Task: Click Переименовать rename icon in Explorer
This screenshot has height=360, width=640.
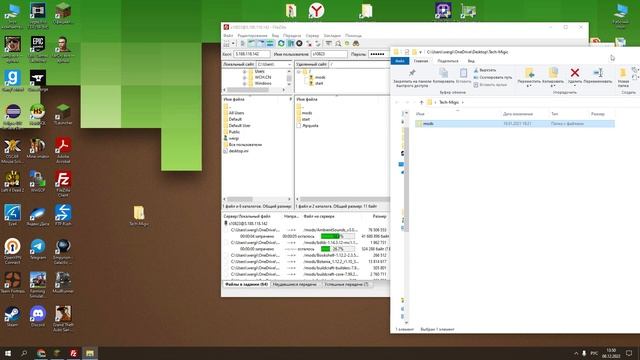Action: (x=598, y=73)
